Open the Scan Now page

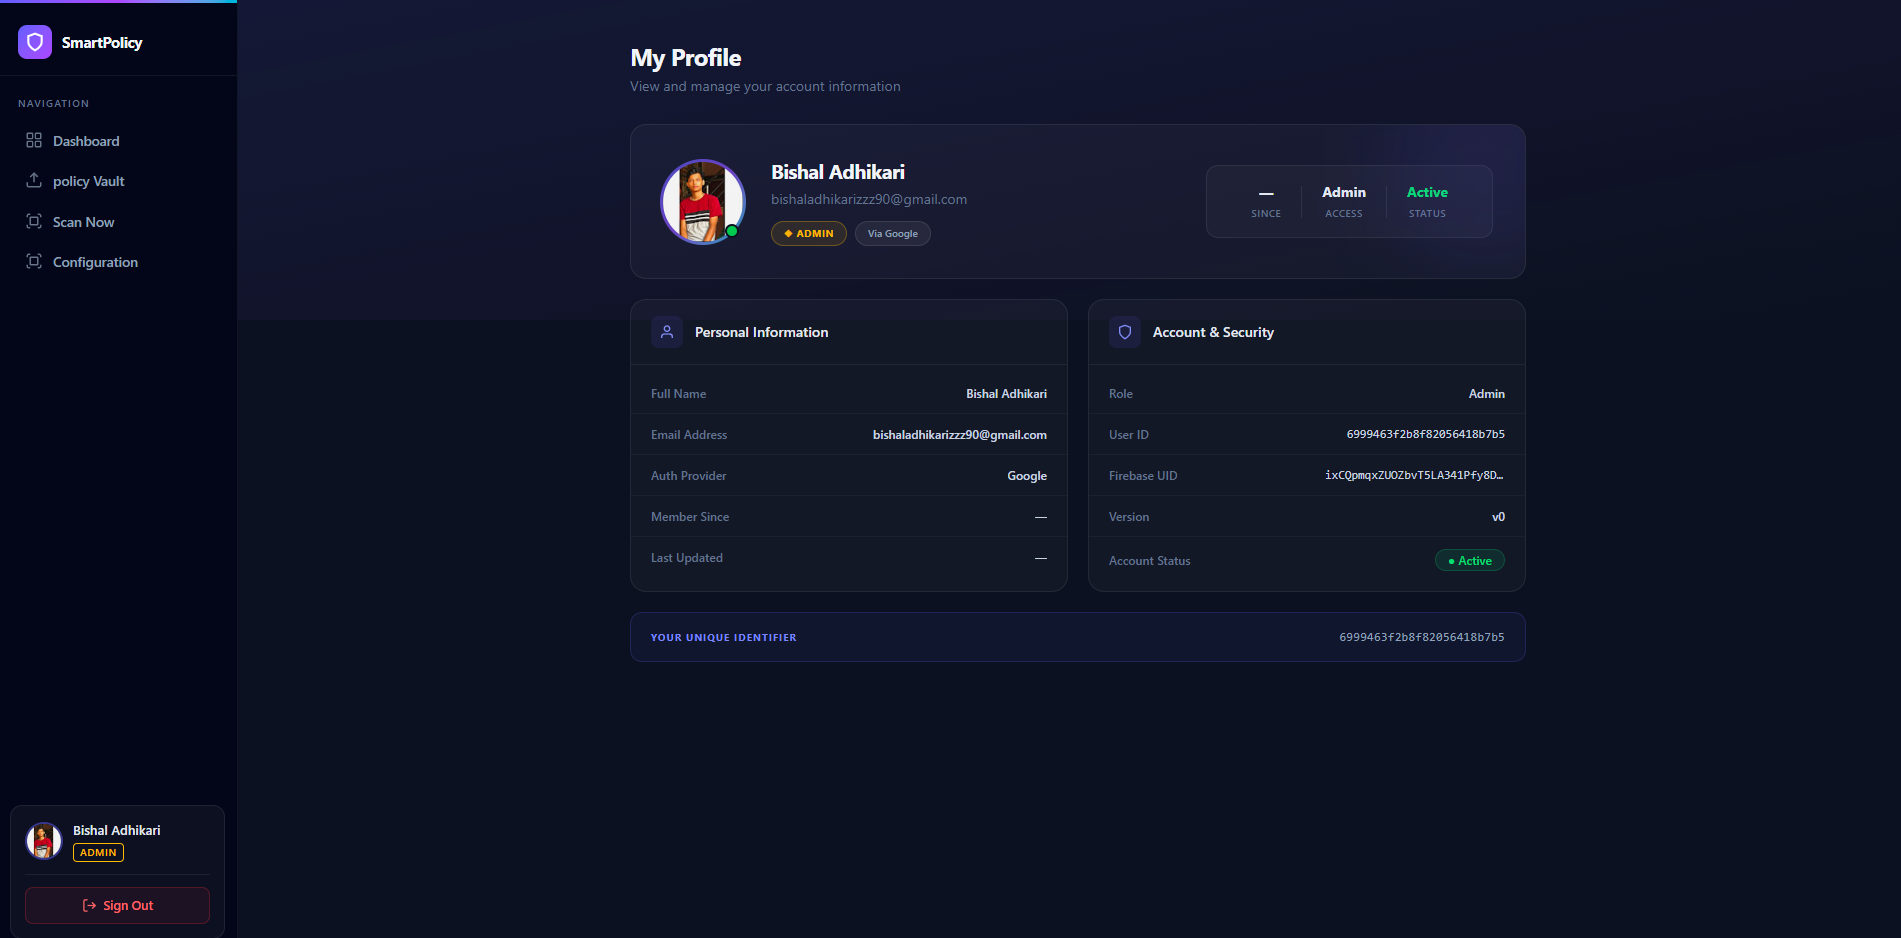pos(84,222)
